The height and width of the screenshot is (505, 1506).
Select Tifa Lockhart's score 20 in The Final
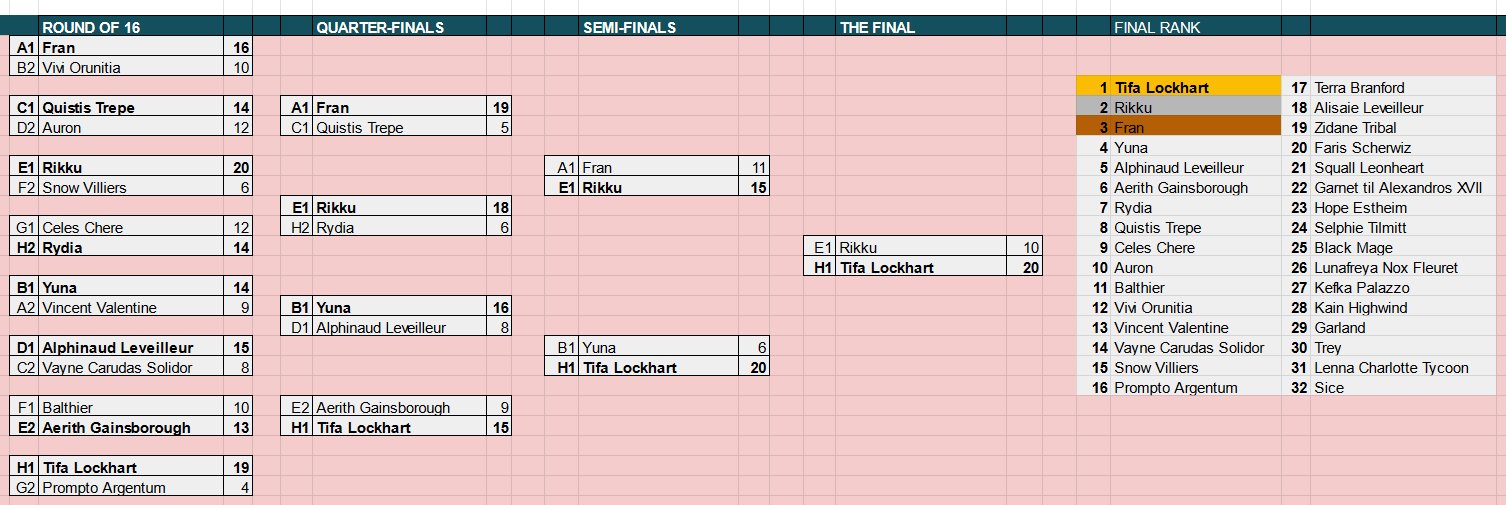pos(1026,267)
